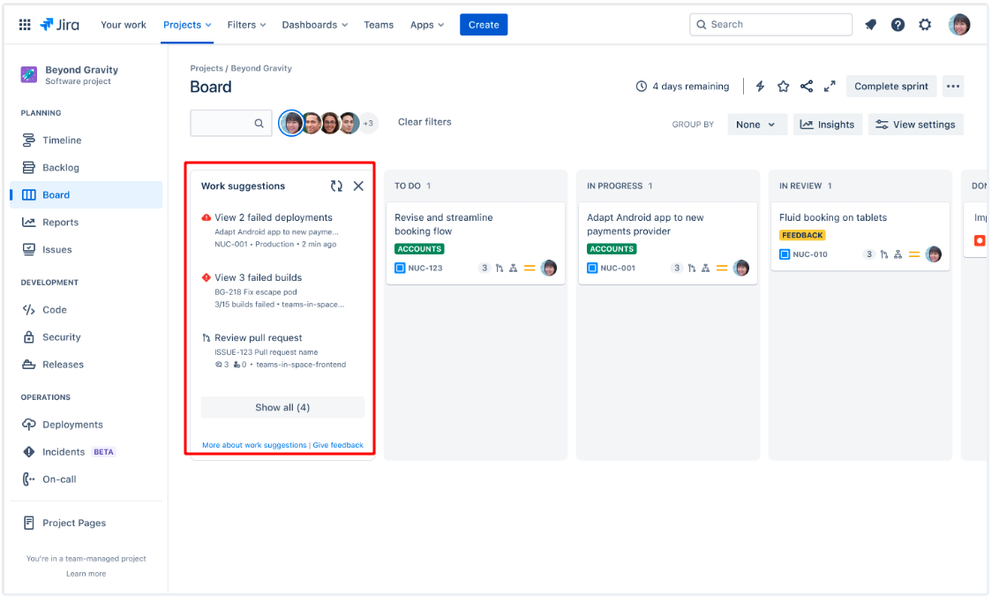999x597 pixels.
Task: Toggle the first assignee avatar filter
Action: [x=292, y=123]
